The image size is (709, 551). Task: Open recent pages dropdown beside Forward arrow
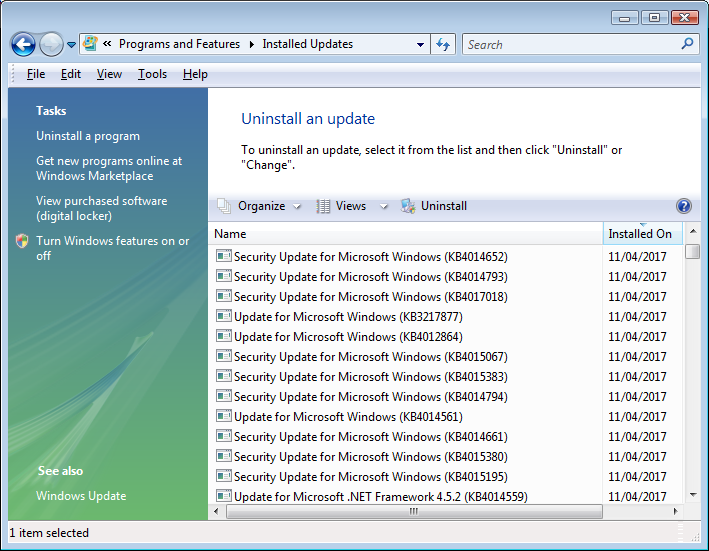click(x=71, y=45)
